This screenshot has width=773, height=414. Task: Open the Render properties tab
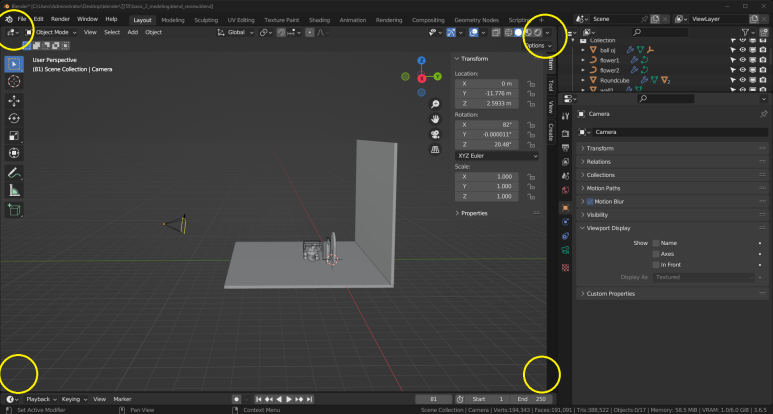(565, 134)
